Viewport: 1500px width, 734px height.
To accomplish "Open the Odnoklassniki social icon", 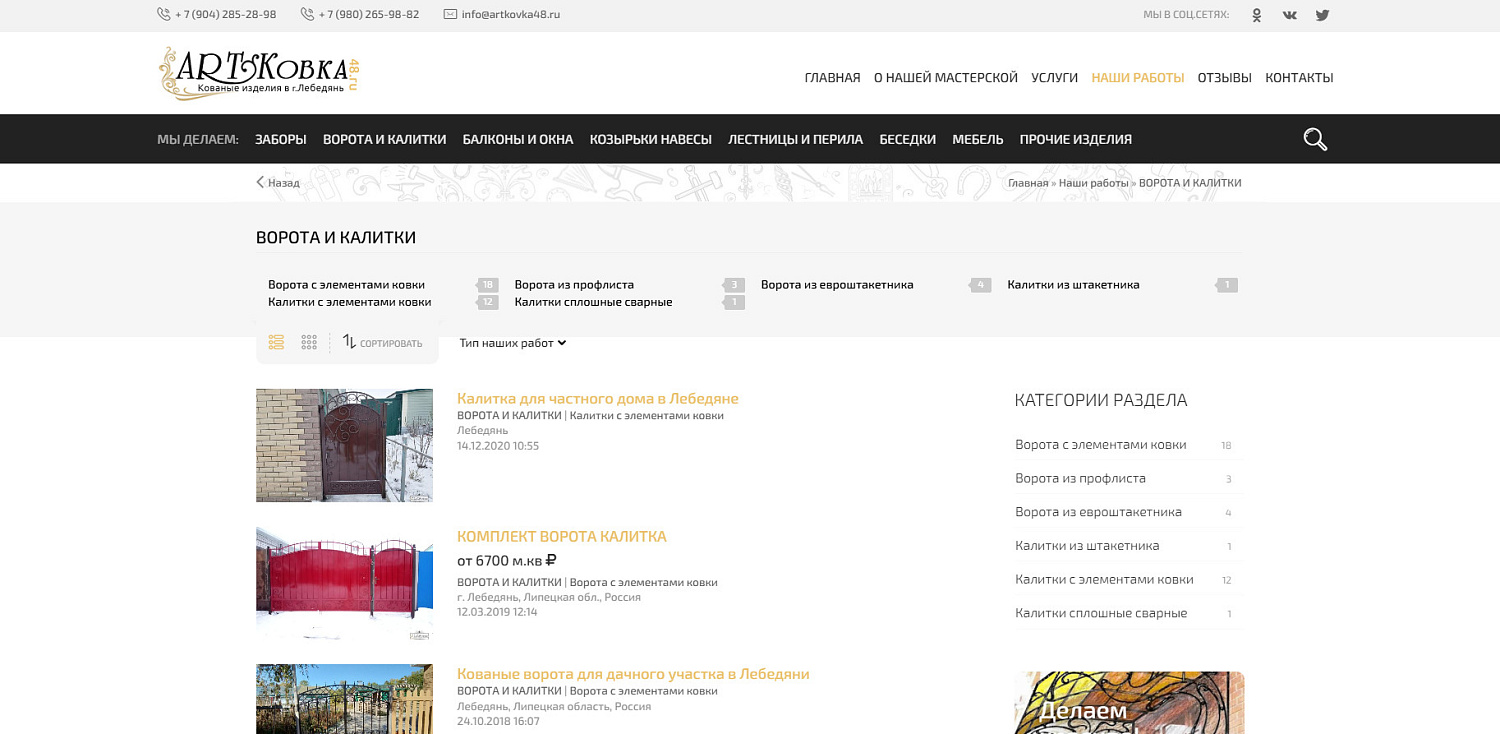I will click(x=1256, y=14).
